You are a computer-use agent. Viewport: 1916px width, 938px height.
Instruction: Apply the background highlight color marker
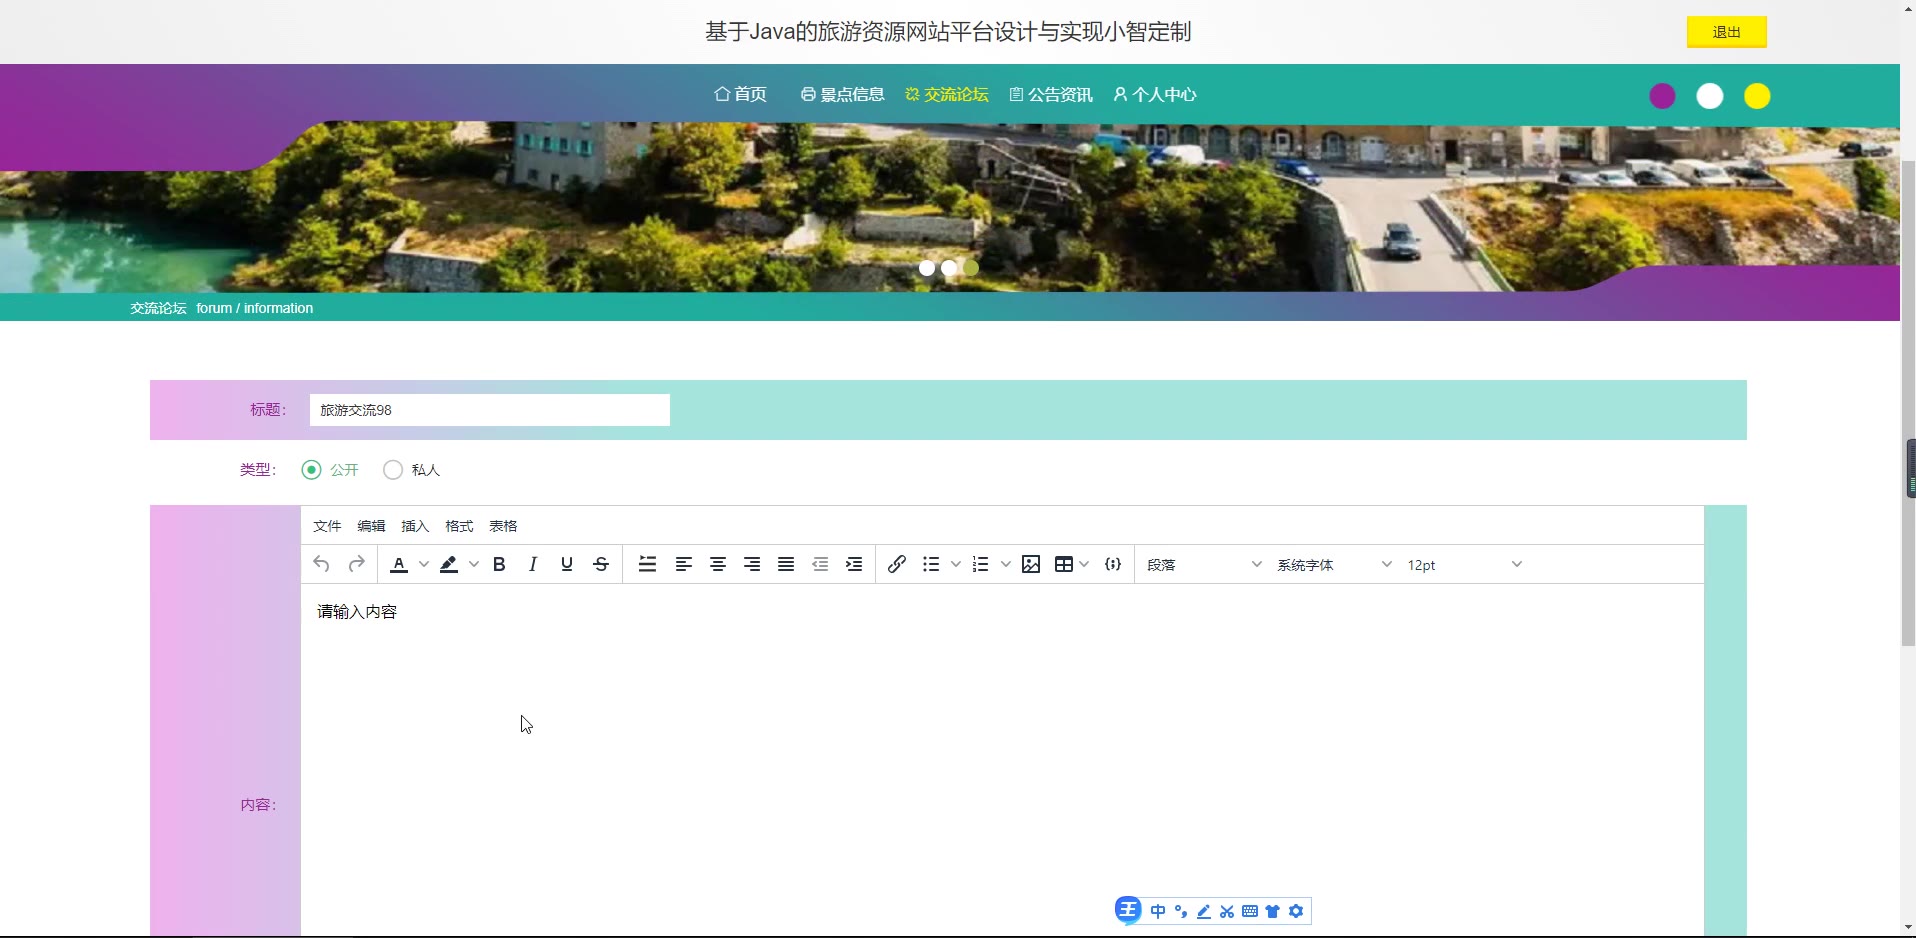tap(449, 565)
